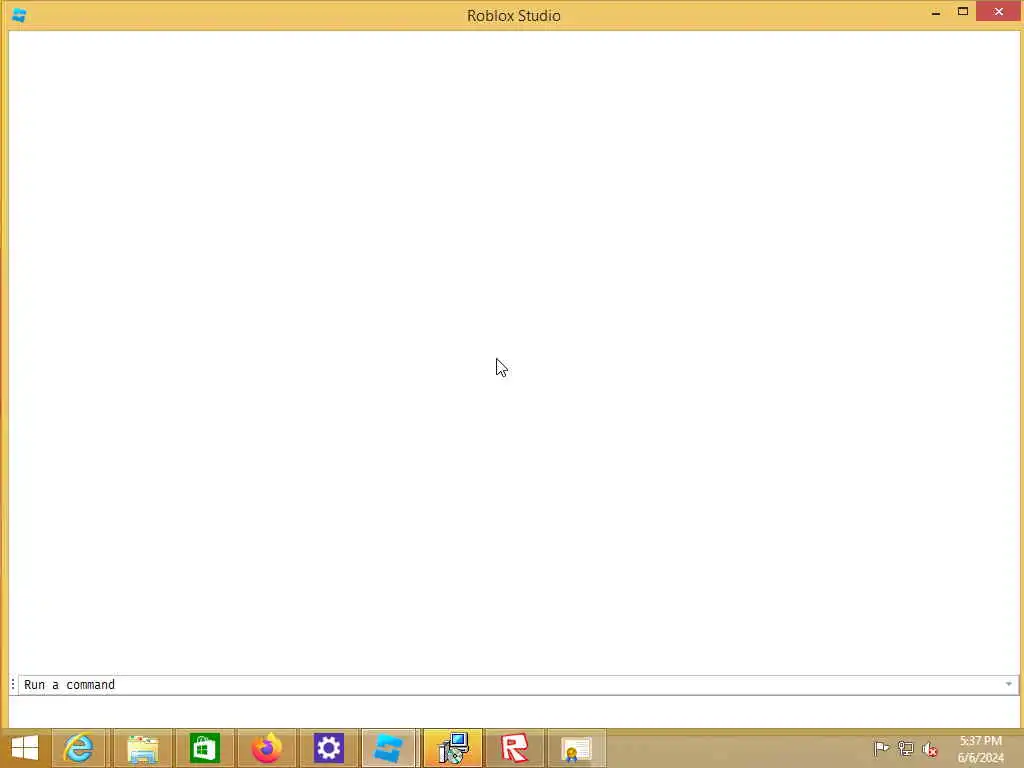Close the Roblox Studio window
This screenshot has width=1024, height=768.
[x=999, y=11]
